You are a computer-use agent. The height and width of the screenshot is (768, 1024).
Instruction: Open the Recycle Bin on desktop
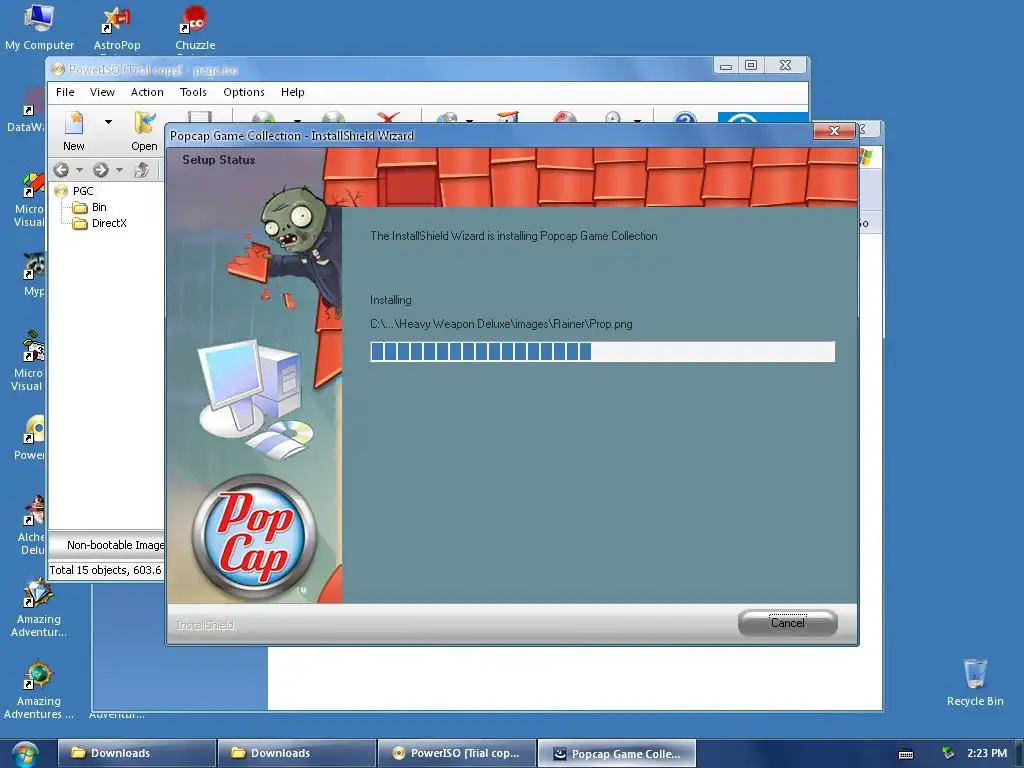click(975, 682)
